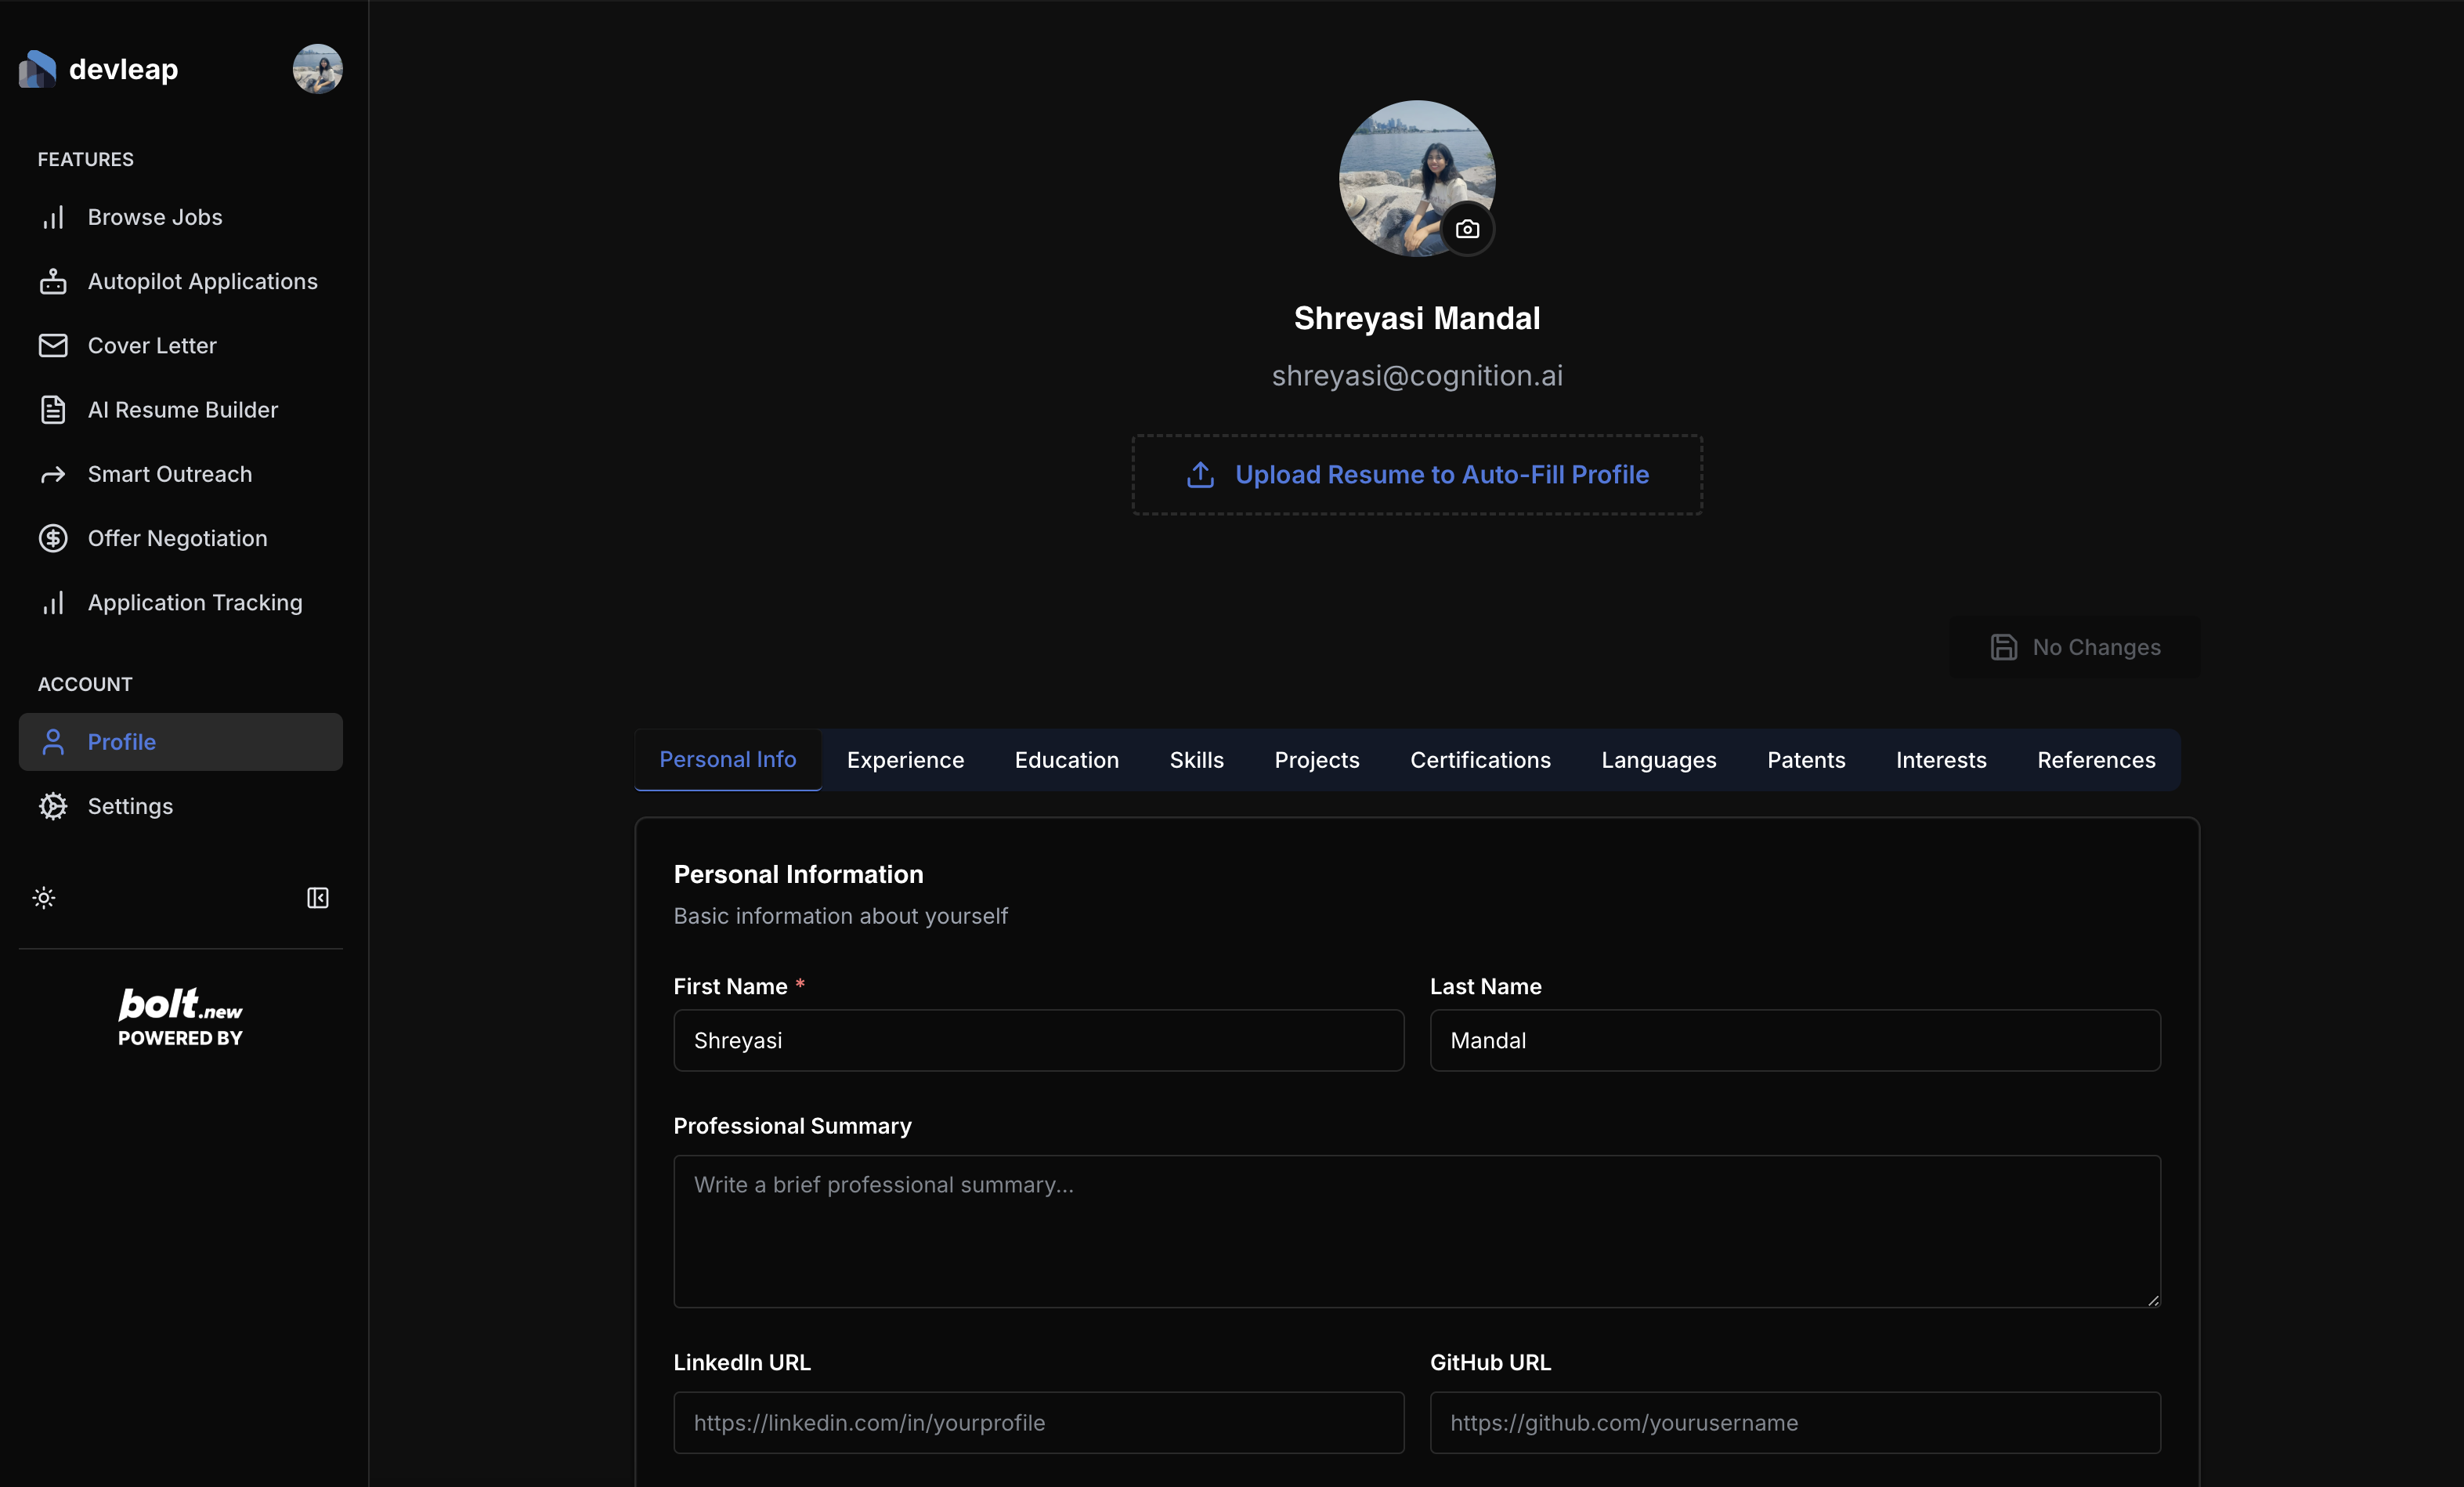Click Upload Resume to Auto-Fill Profile

(x=1417, y=475)
